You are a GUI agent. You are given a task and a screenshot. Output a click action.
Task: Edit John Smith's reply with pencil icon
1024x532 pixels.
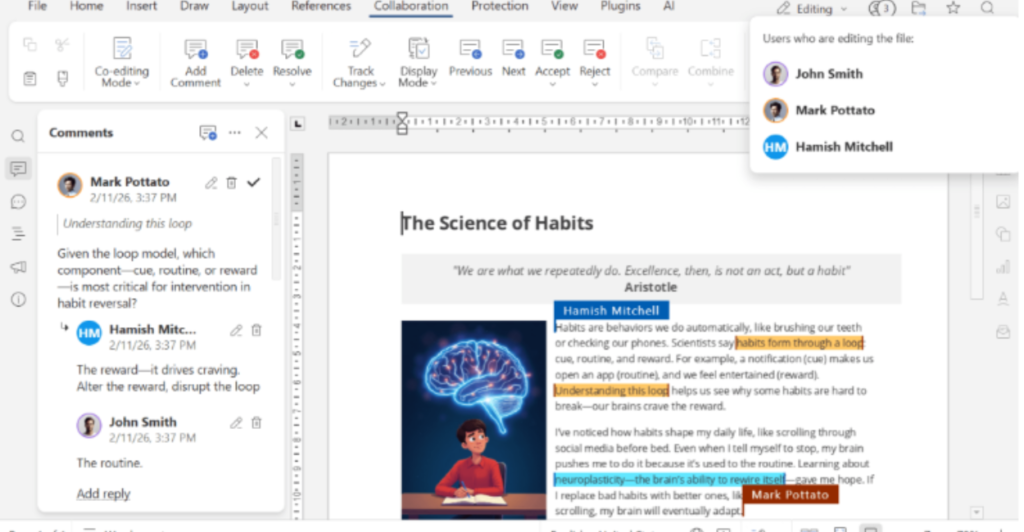click(x=236, y=423)
